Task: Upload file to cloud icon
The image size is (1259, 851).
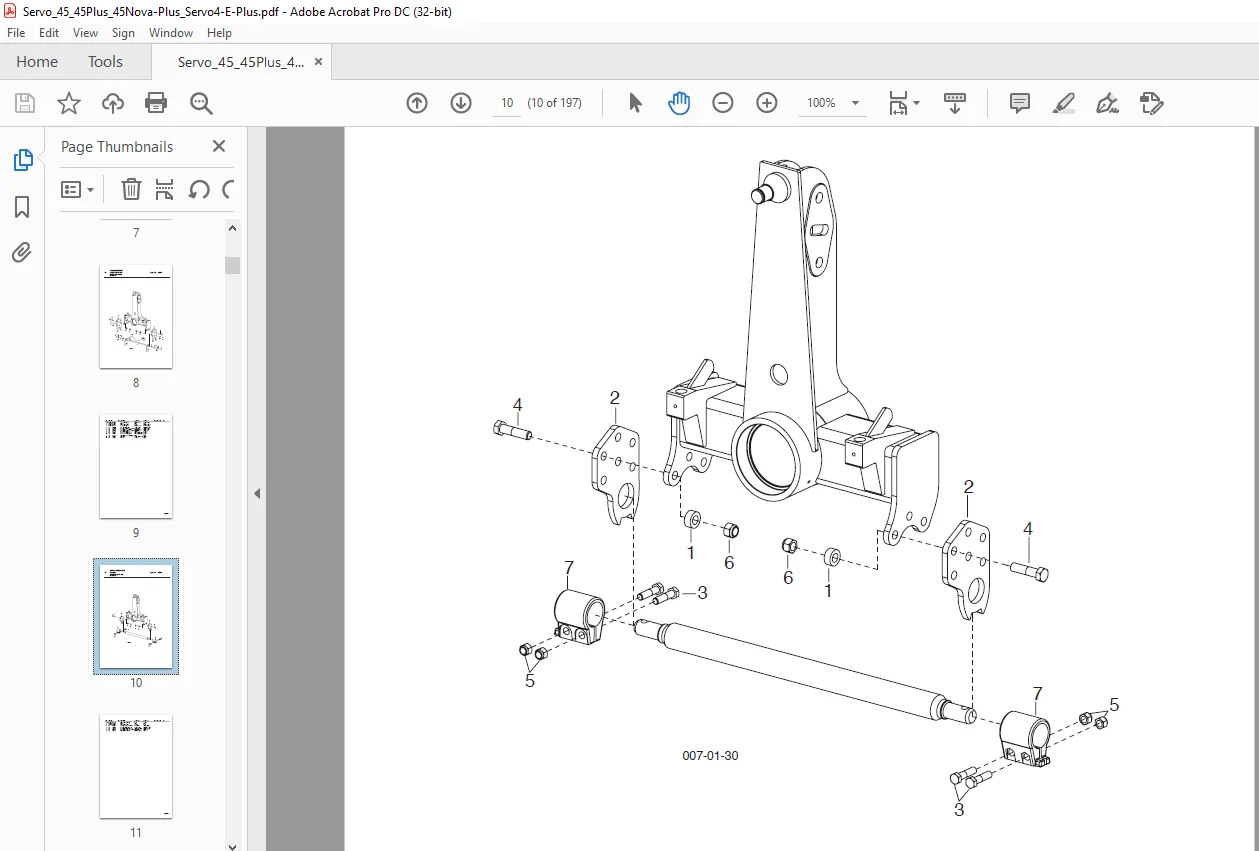Action: [113, 103]
